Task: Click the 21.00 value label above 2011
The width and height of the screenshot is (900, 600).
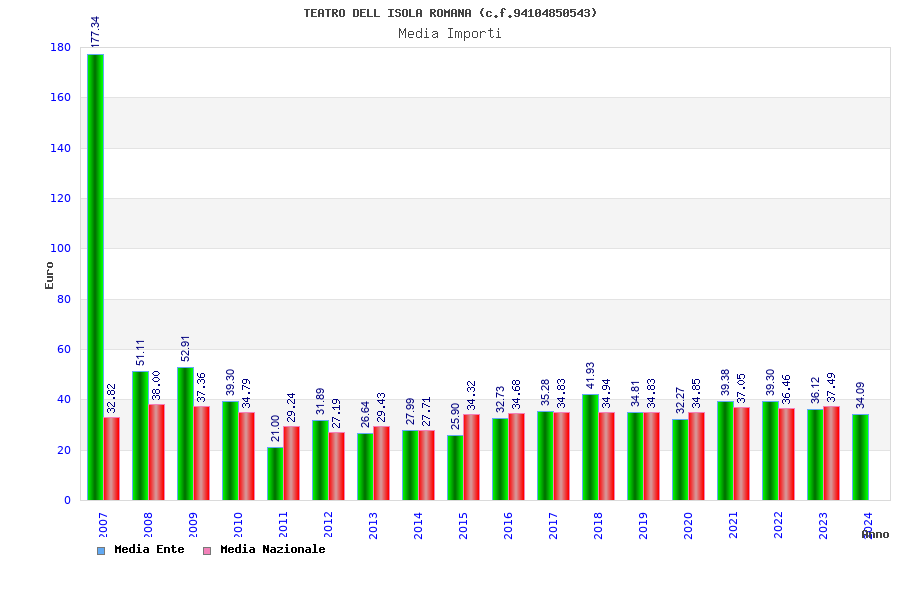Action: click(x=276, y=428)
